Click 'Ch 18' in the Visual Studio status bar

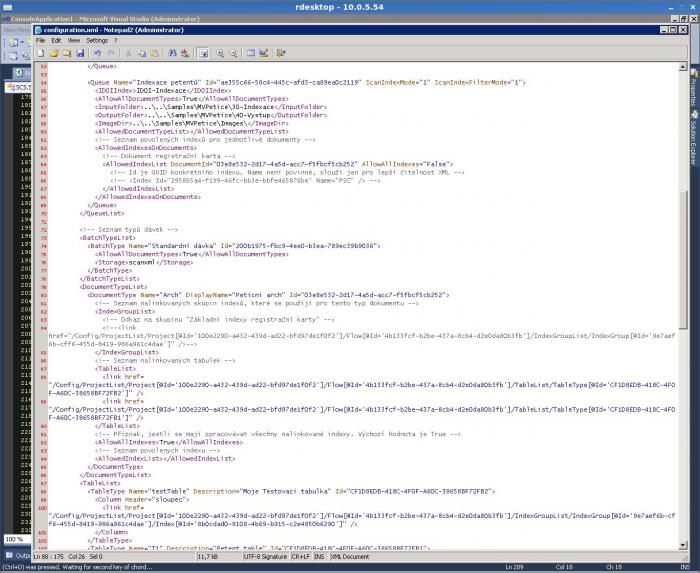(613, 567)
